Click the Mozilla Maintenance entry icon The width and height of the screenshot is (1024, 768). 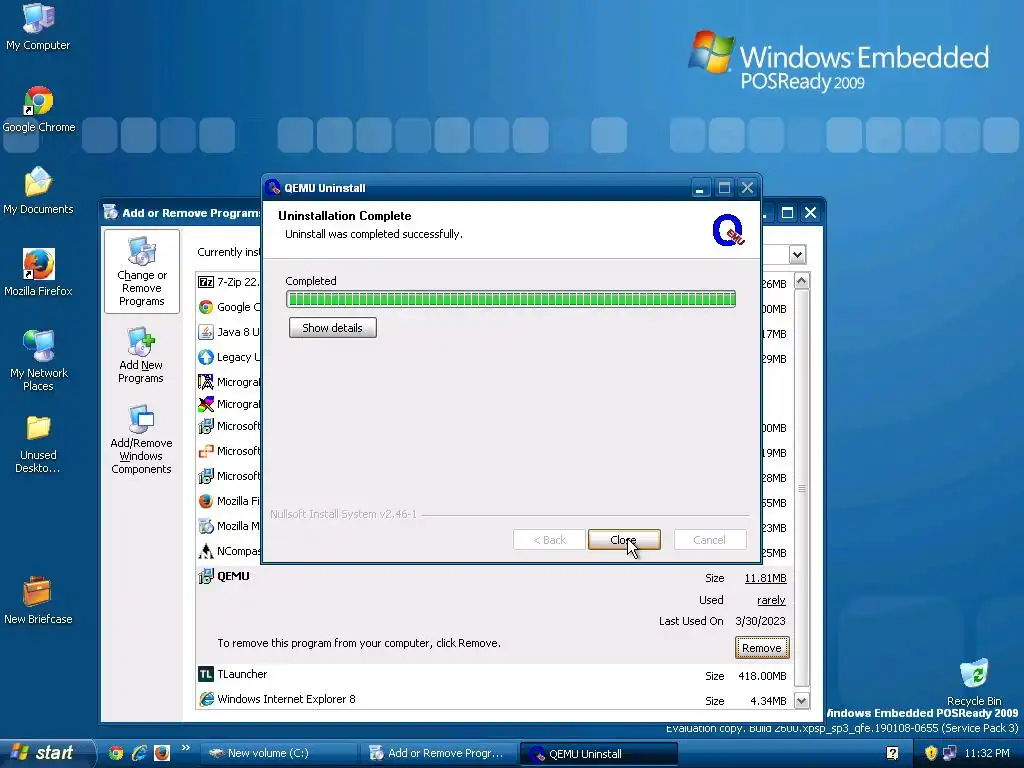pyautogui.click(x=206, y=526)
